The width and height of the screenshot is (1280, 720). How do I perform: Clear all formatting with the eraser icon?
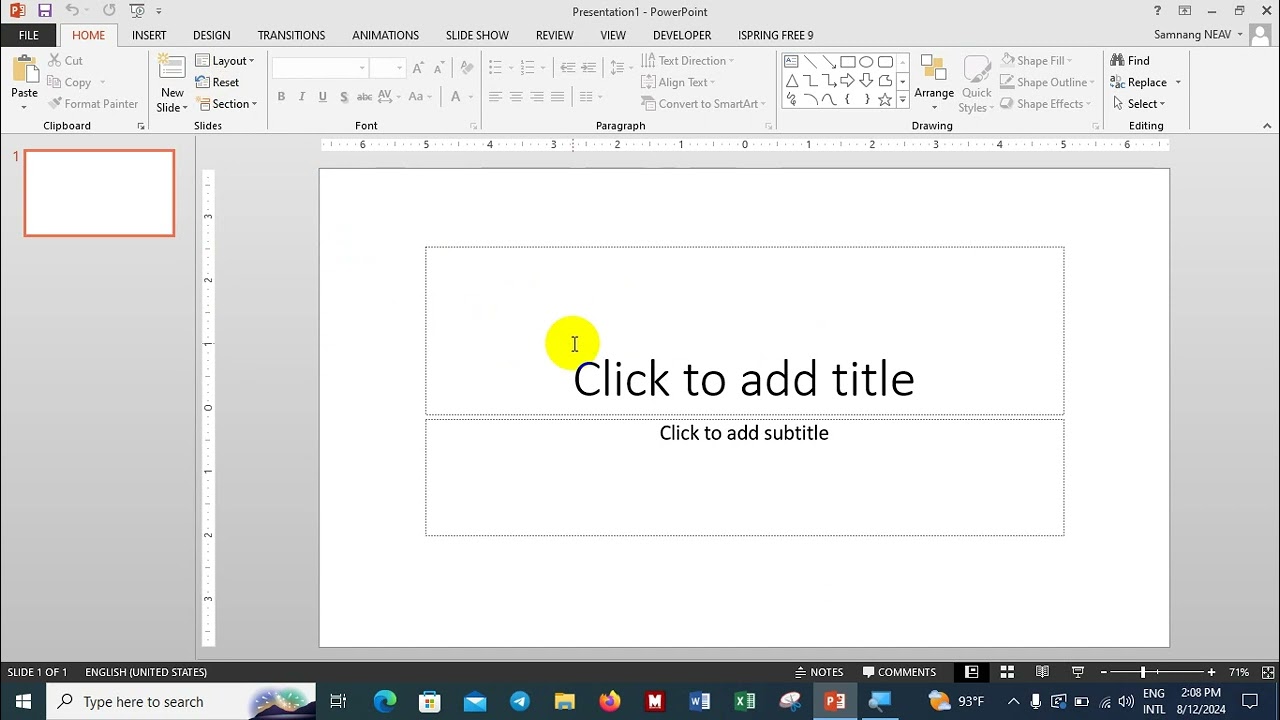(x=465, y=68)
